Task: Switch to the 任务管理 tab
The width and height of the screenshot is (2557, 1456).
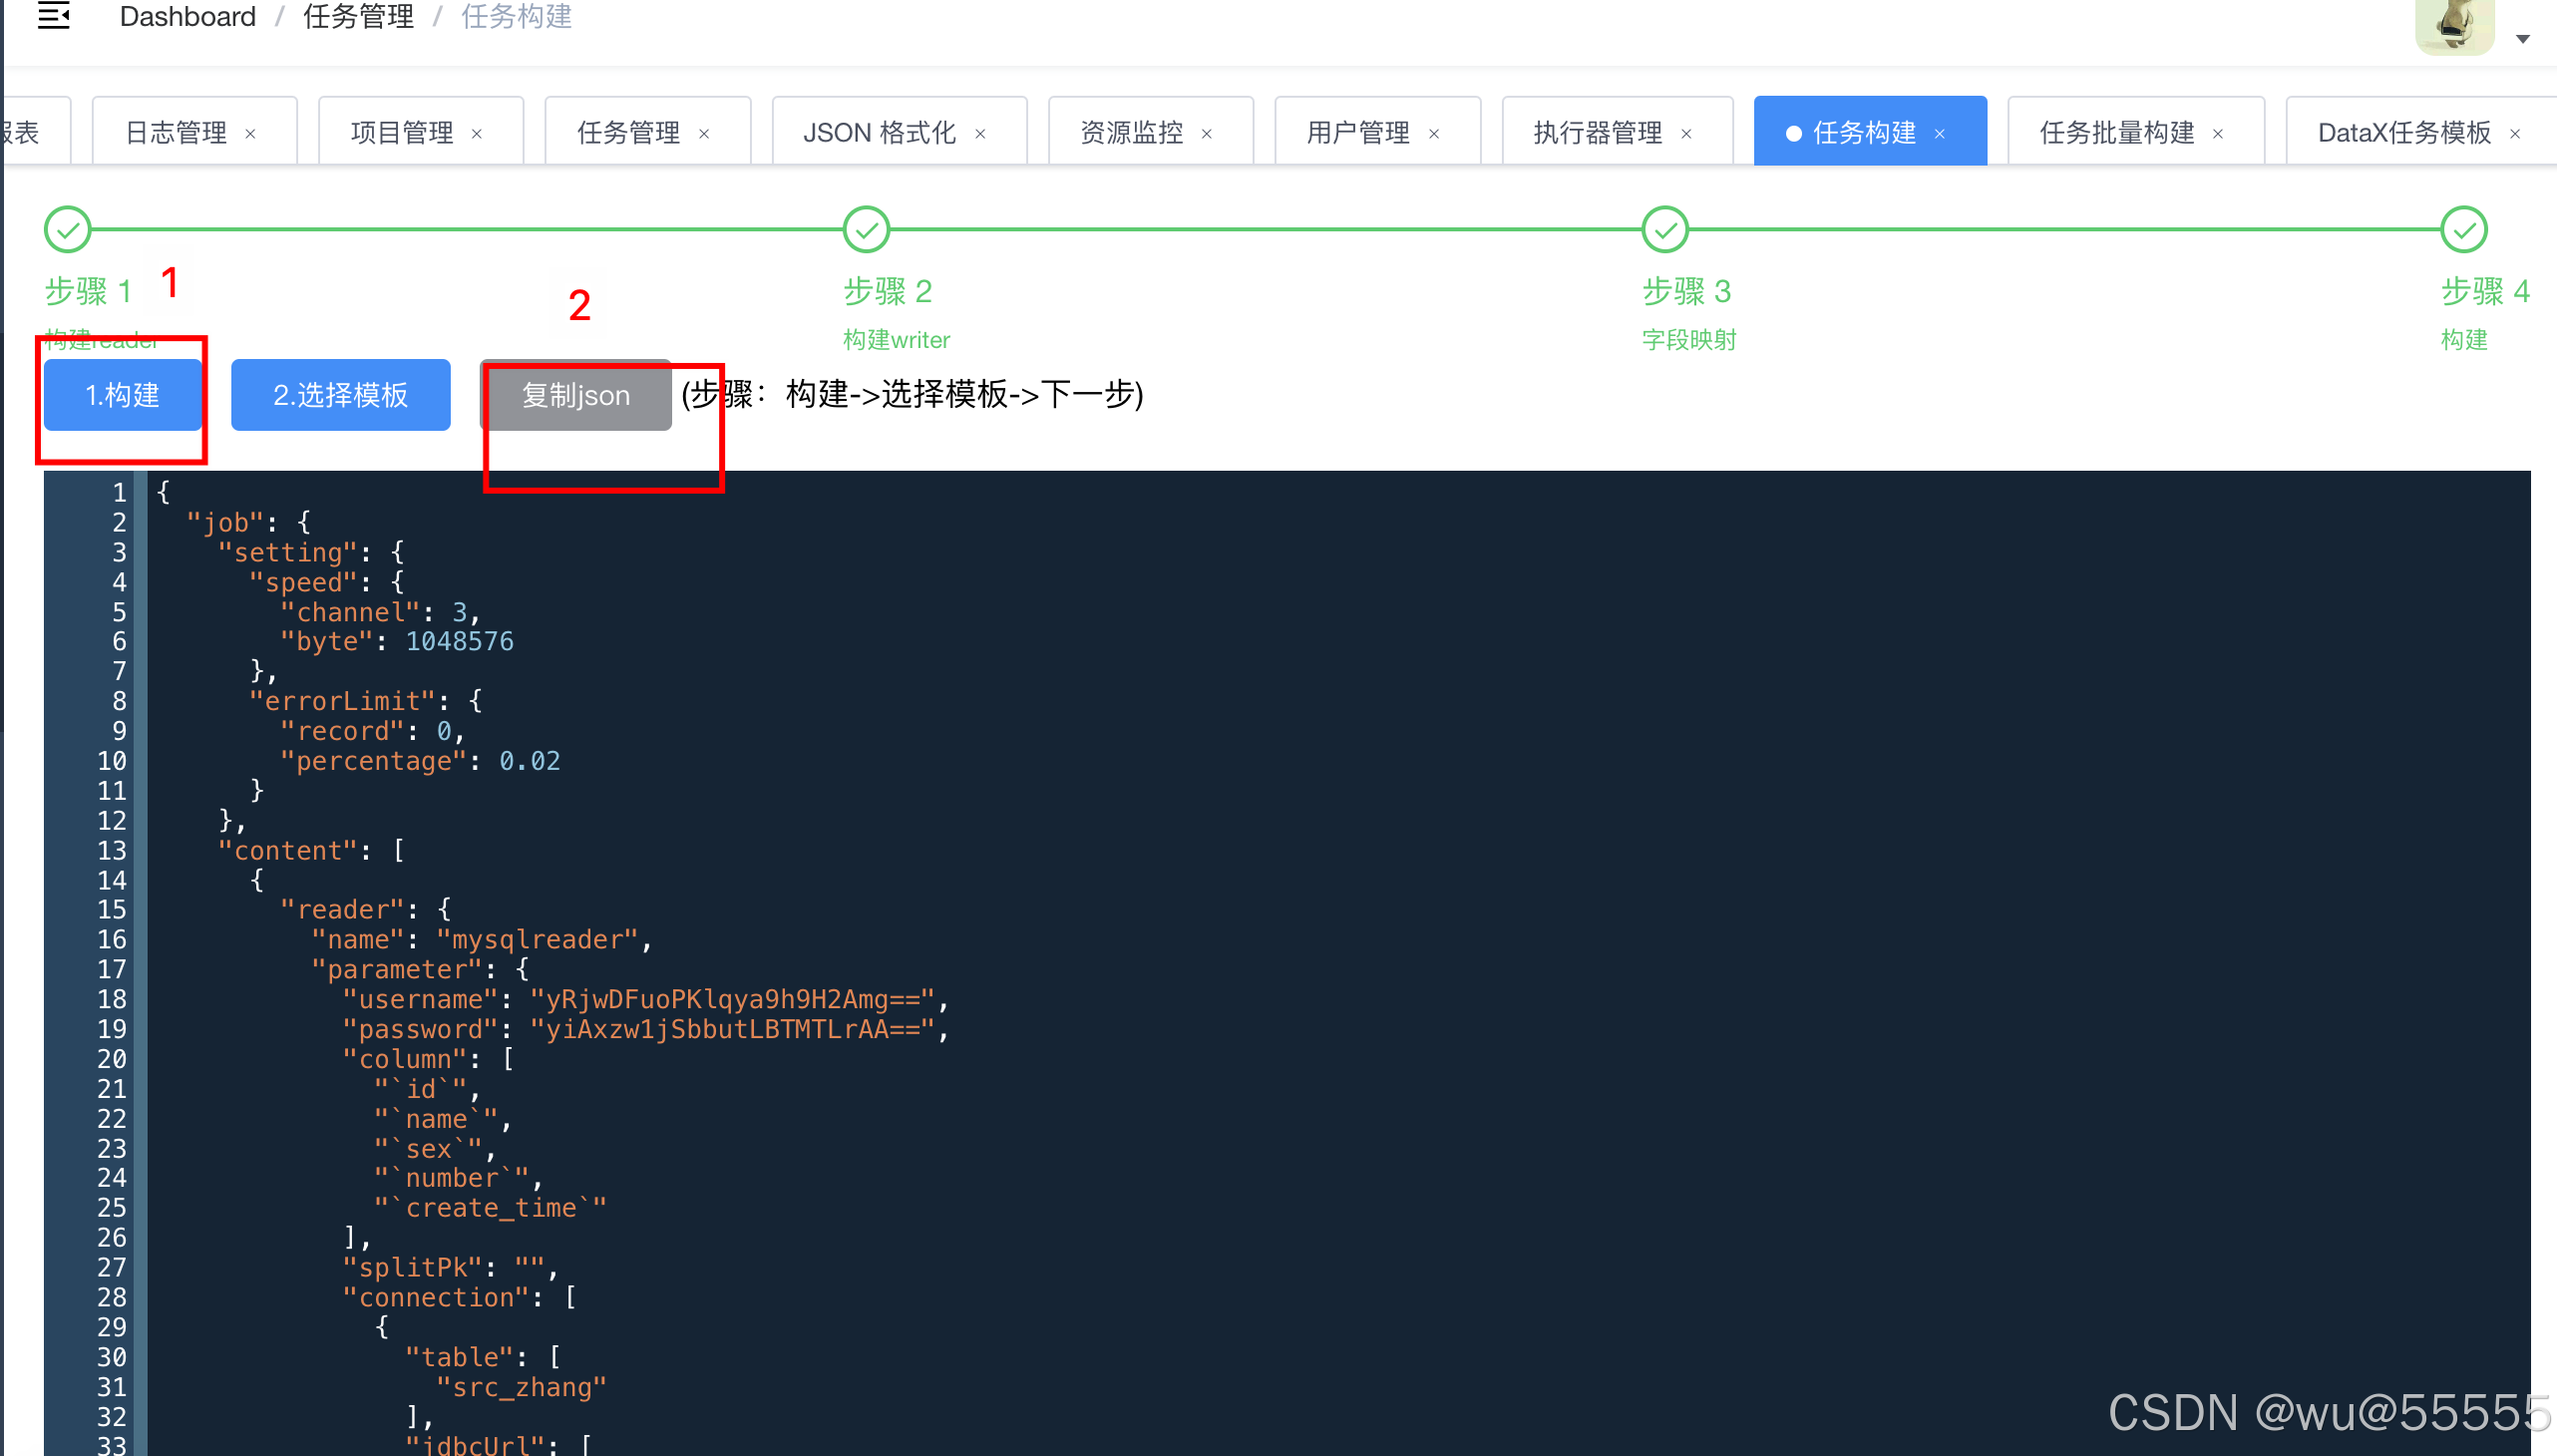Action: 628,133
